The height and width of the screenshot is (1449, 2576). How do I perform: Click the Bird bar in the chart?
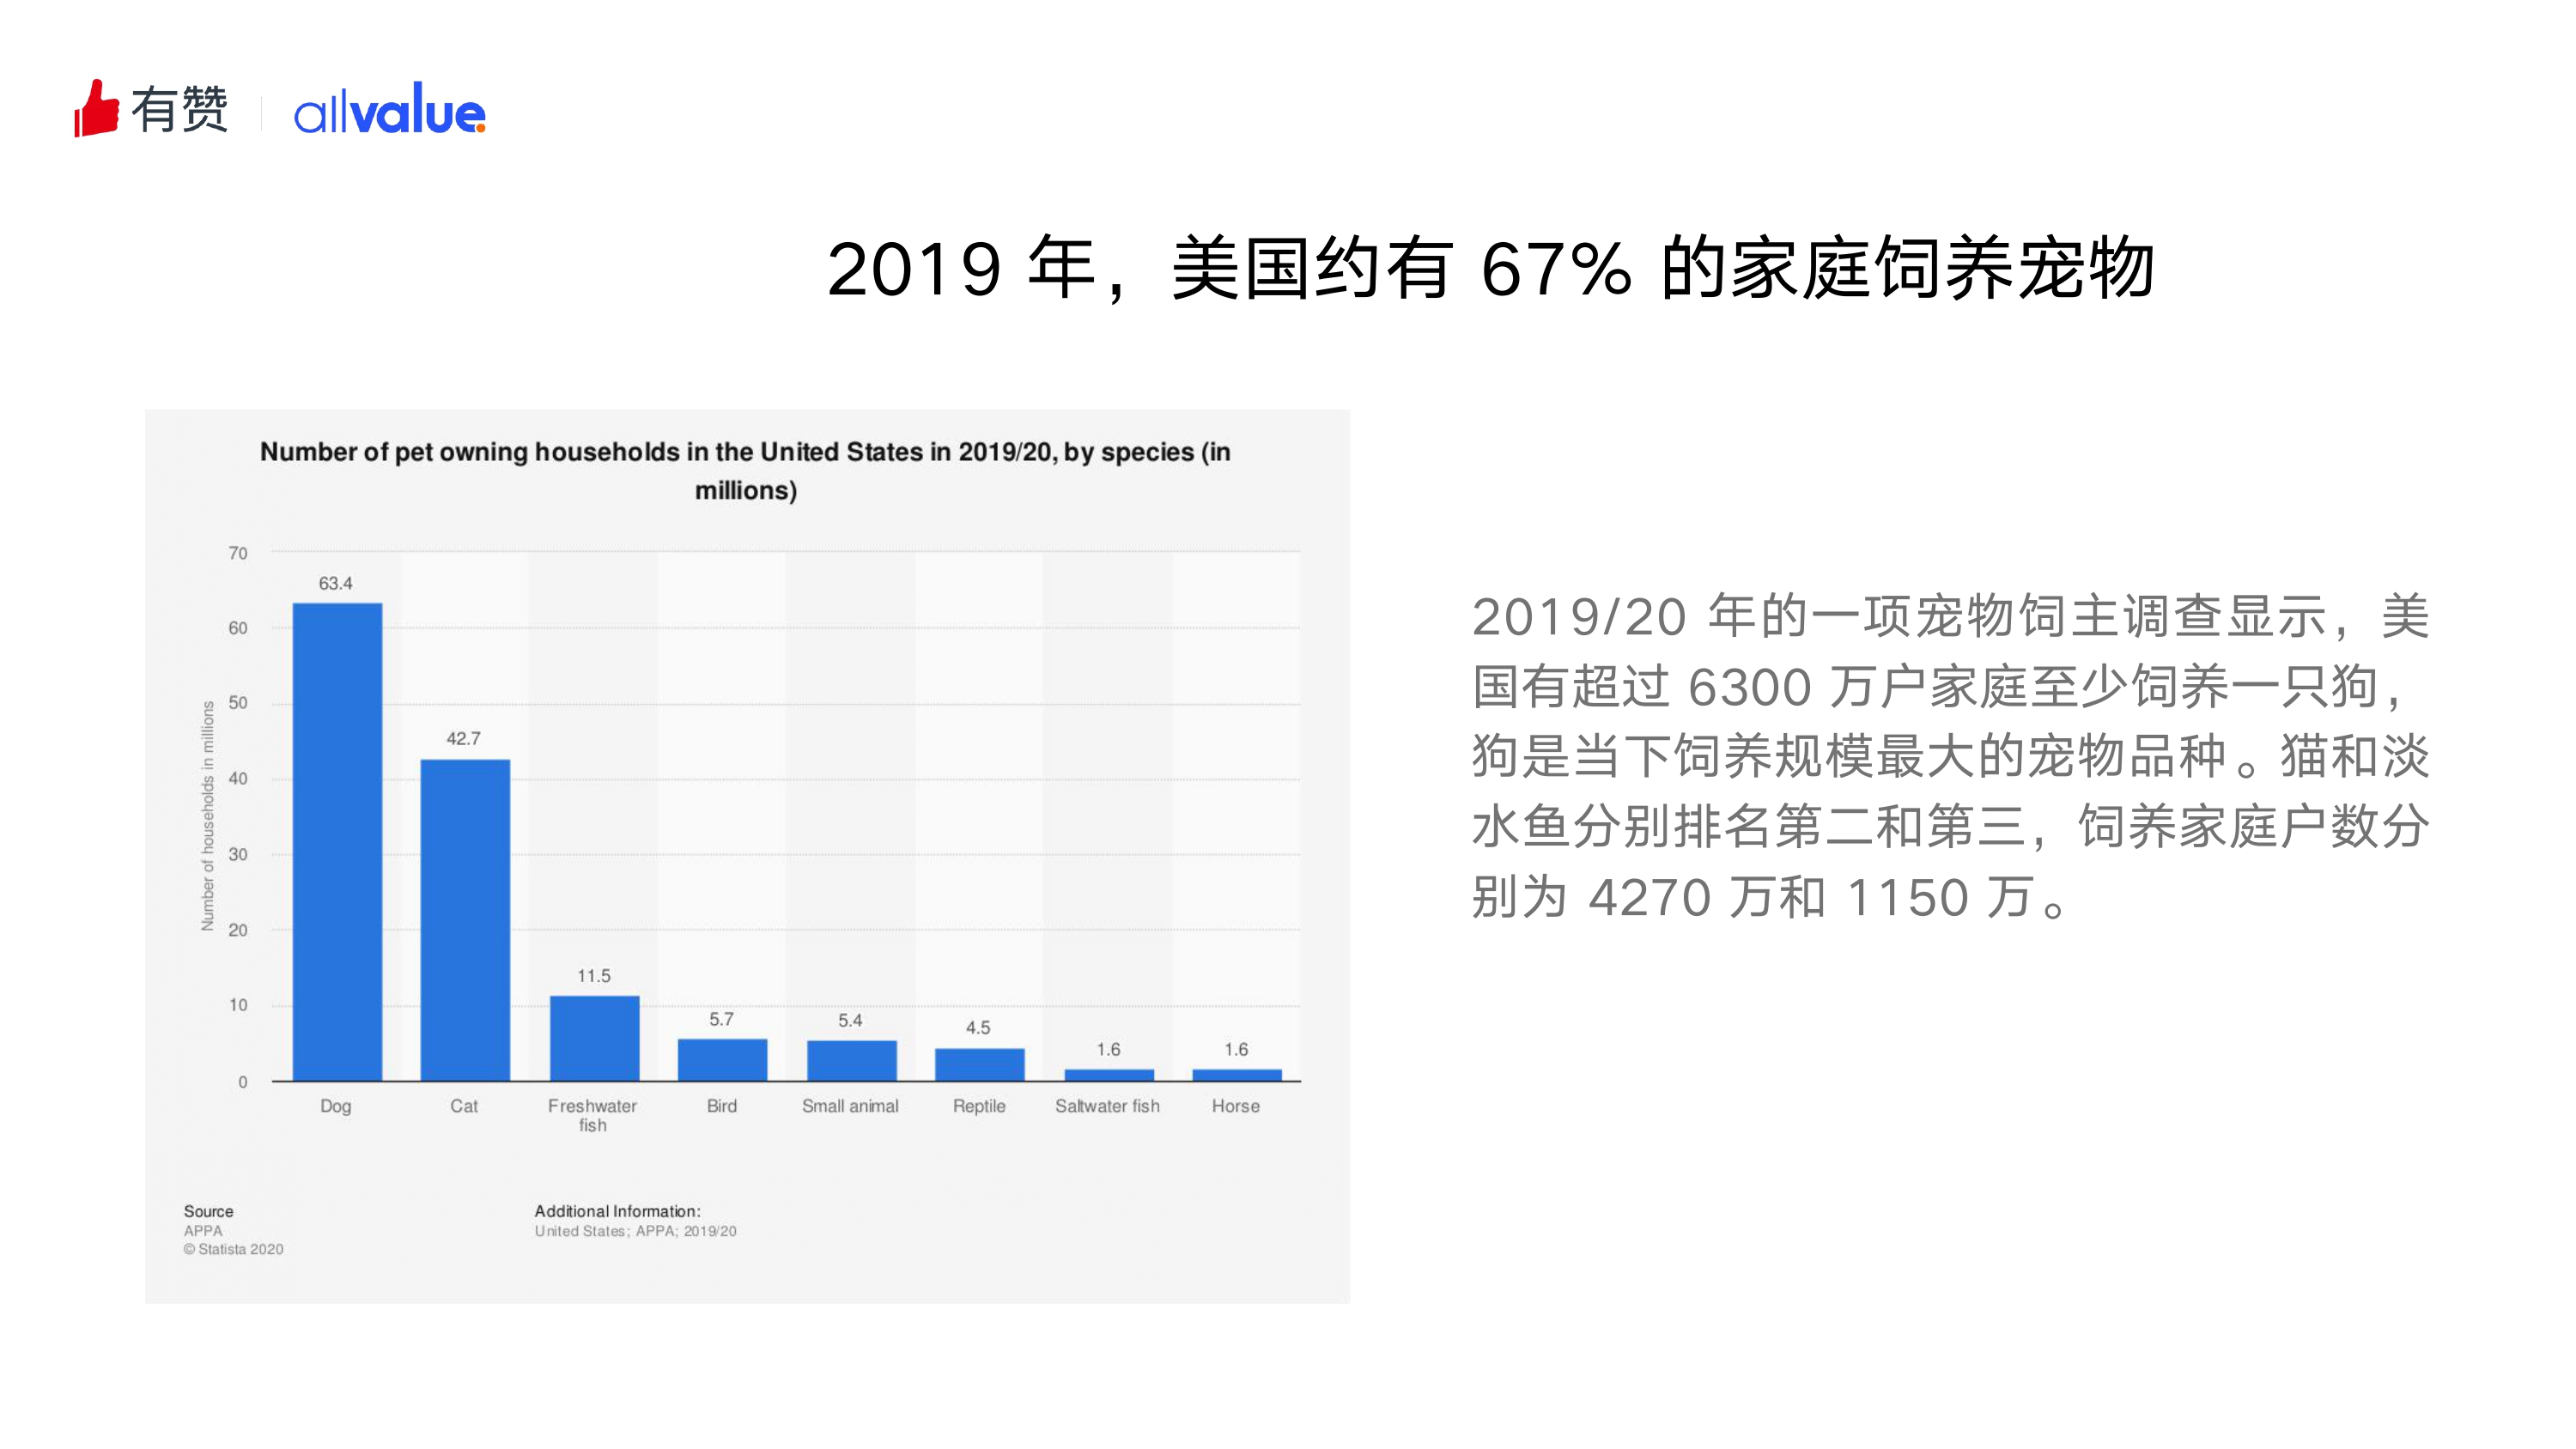click(x=722, y=1059)
